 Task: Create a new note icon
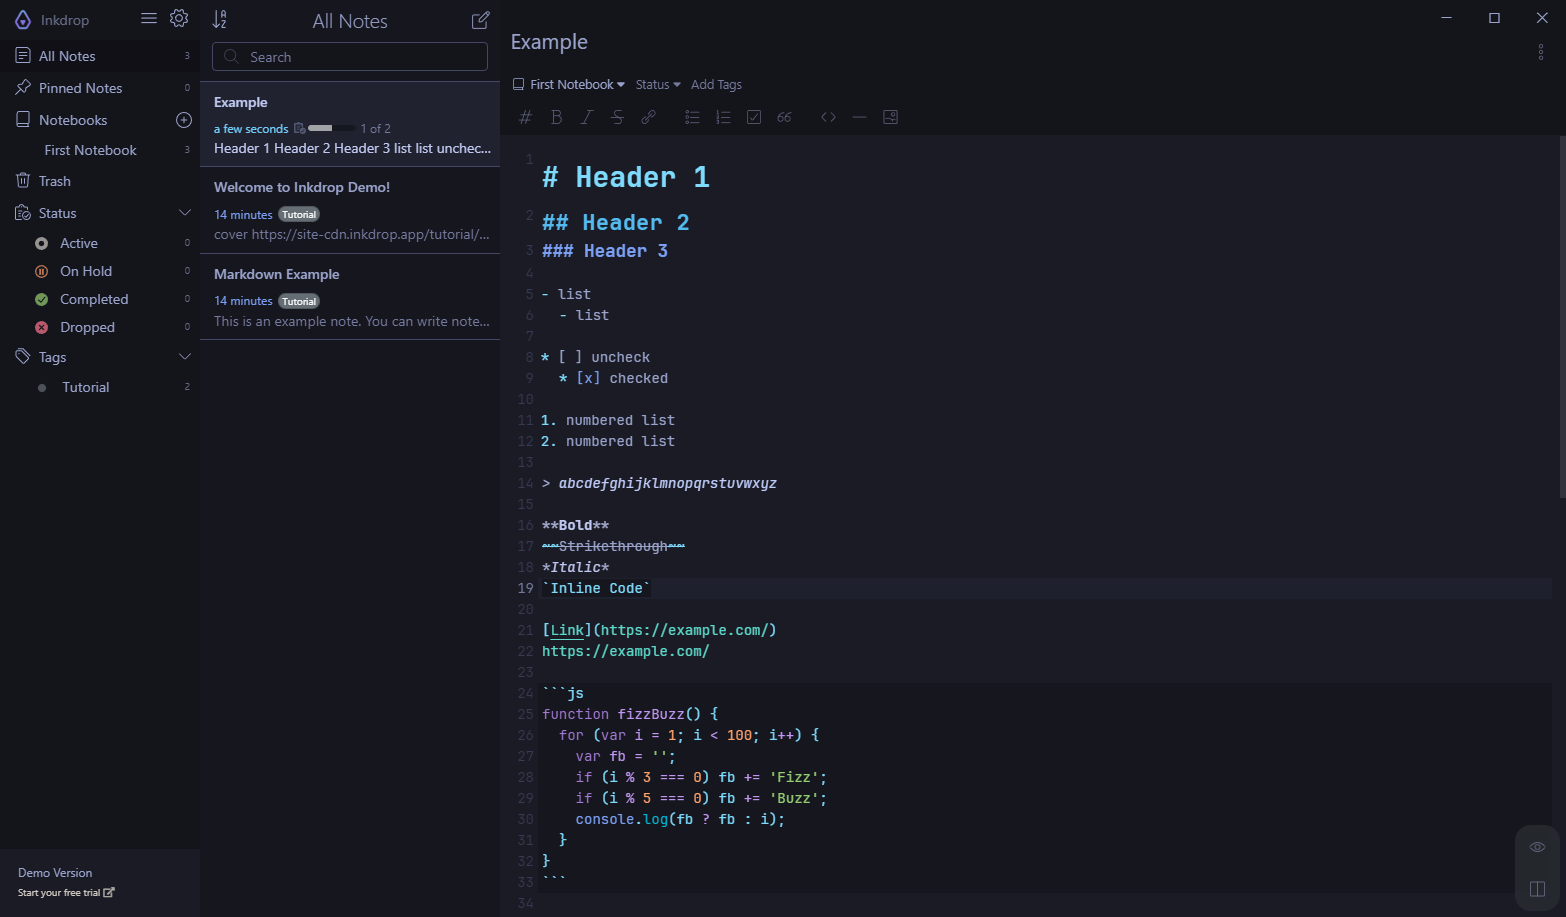pyautogui.click(x=480, y=20)
